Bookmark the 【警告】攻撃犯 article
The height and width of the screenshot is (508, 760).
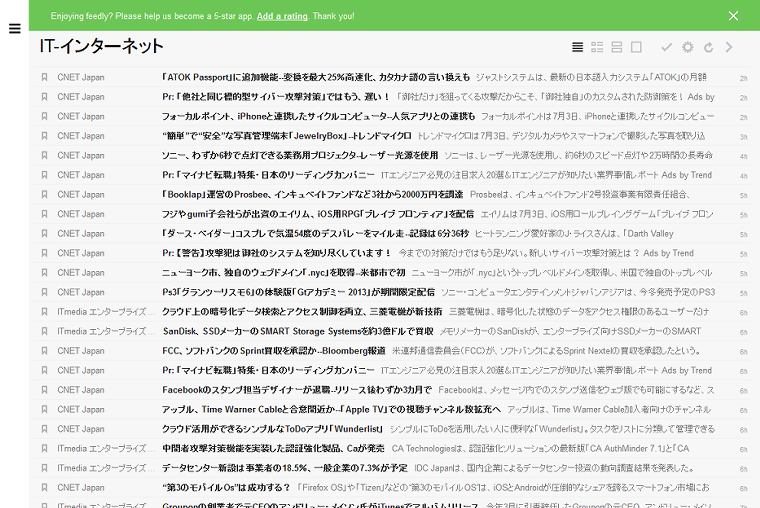coord(44,253)
